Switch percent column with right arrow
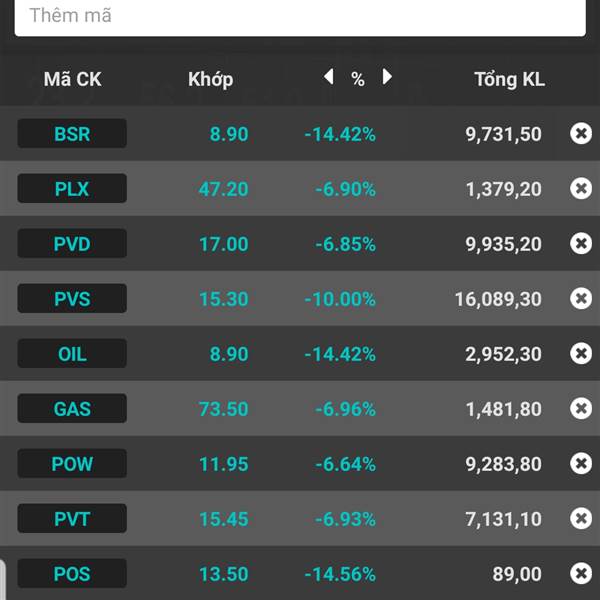 [x=387, y=78]
